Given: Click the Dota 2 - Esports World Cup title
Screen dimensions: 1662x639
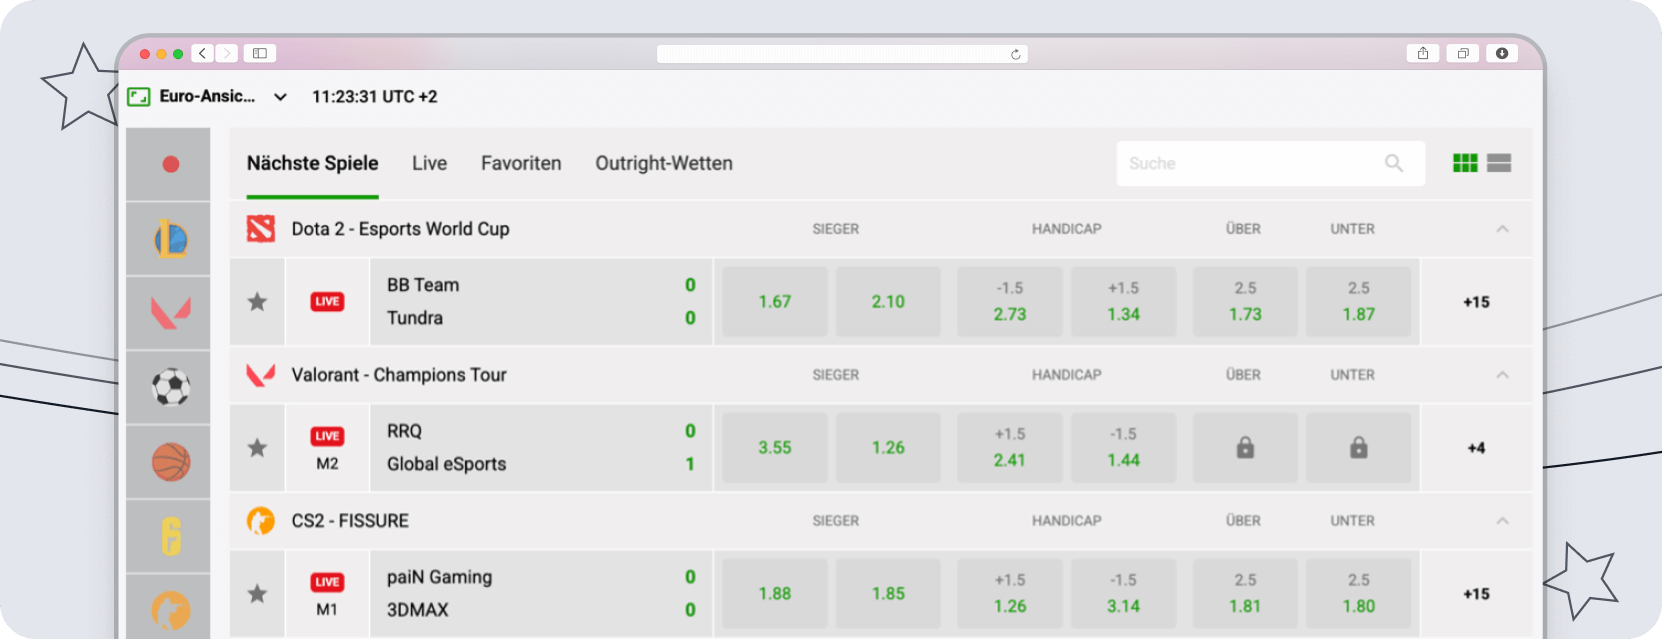Looking at the screenshot, I should click(400, 229).
